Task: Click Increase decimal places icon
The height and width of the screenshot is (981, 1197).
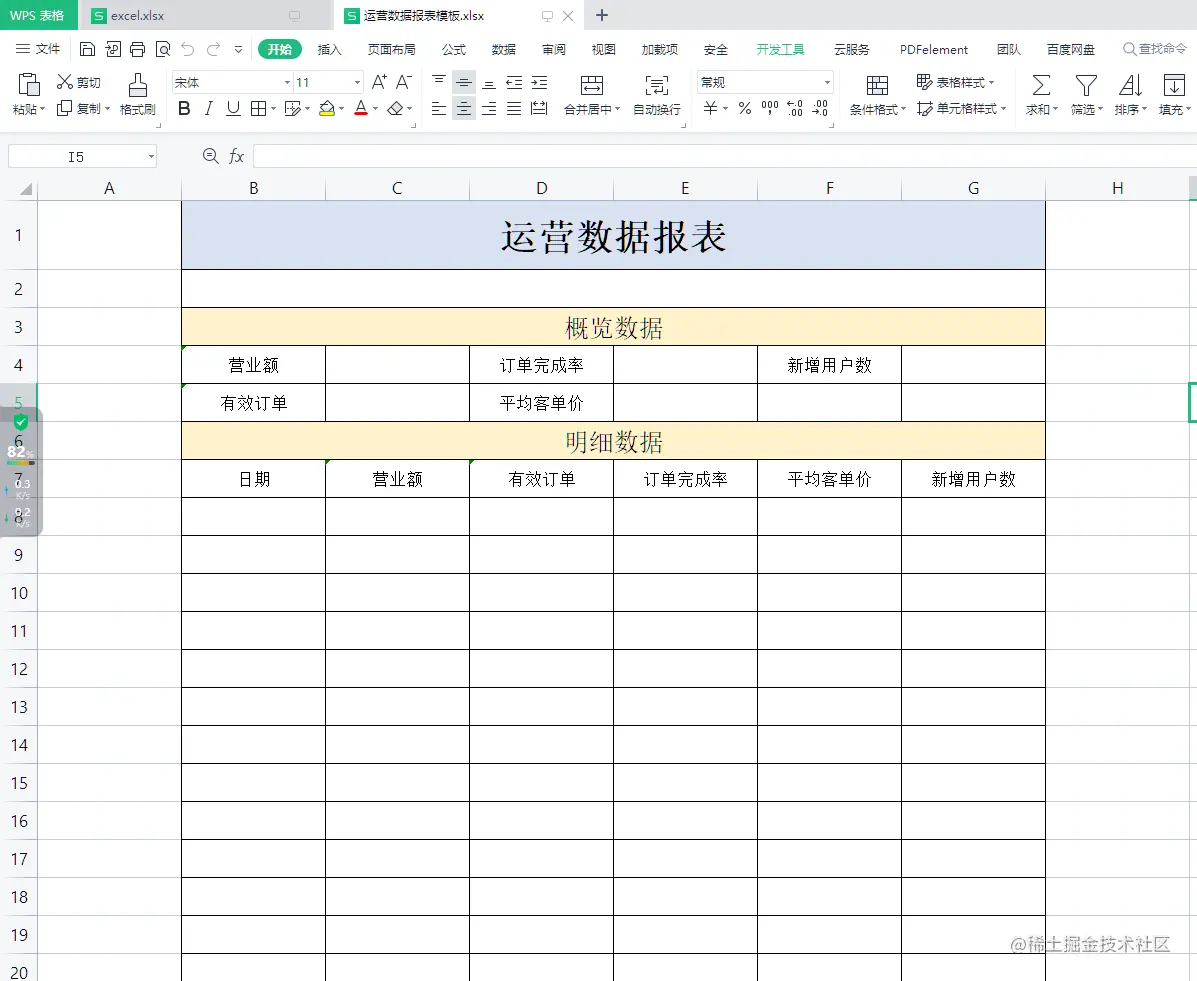Action: click(795, 108)
